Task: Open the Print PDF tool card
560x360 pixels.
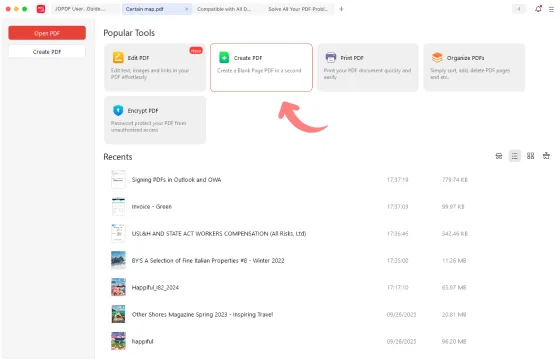Action: pyautogui.click(x=368, y=68)
